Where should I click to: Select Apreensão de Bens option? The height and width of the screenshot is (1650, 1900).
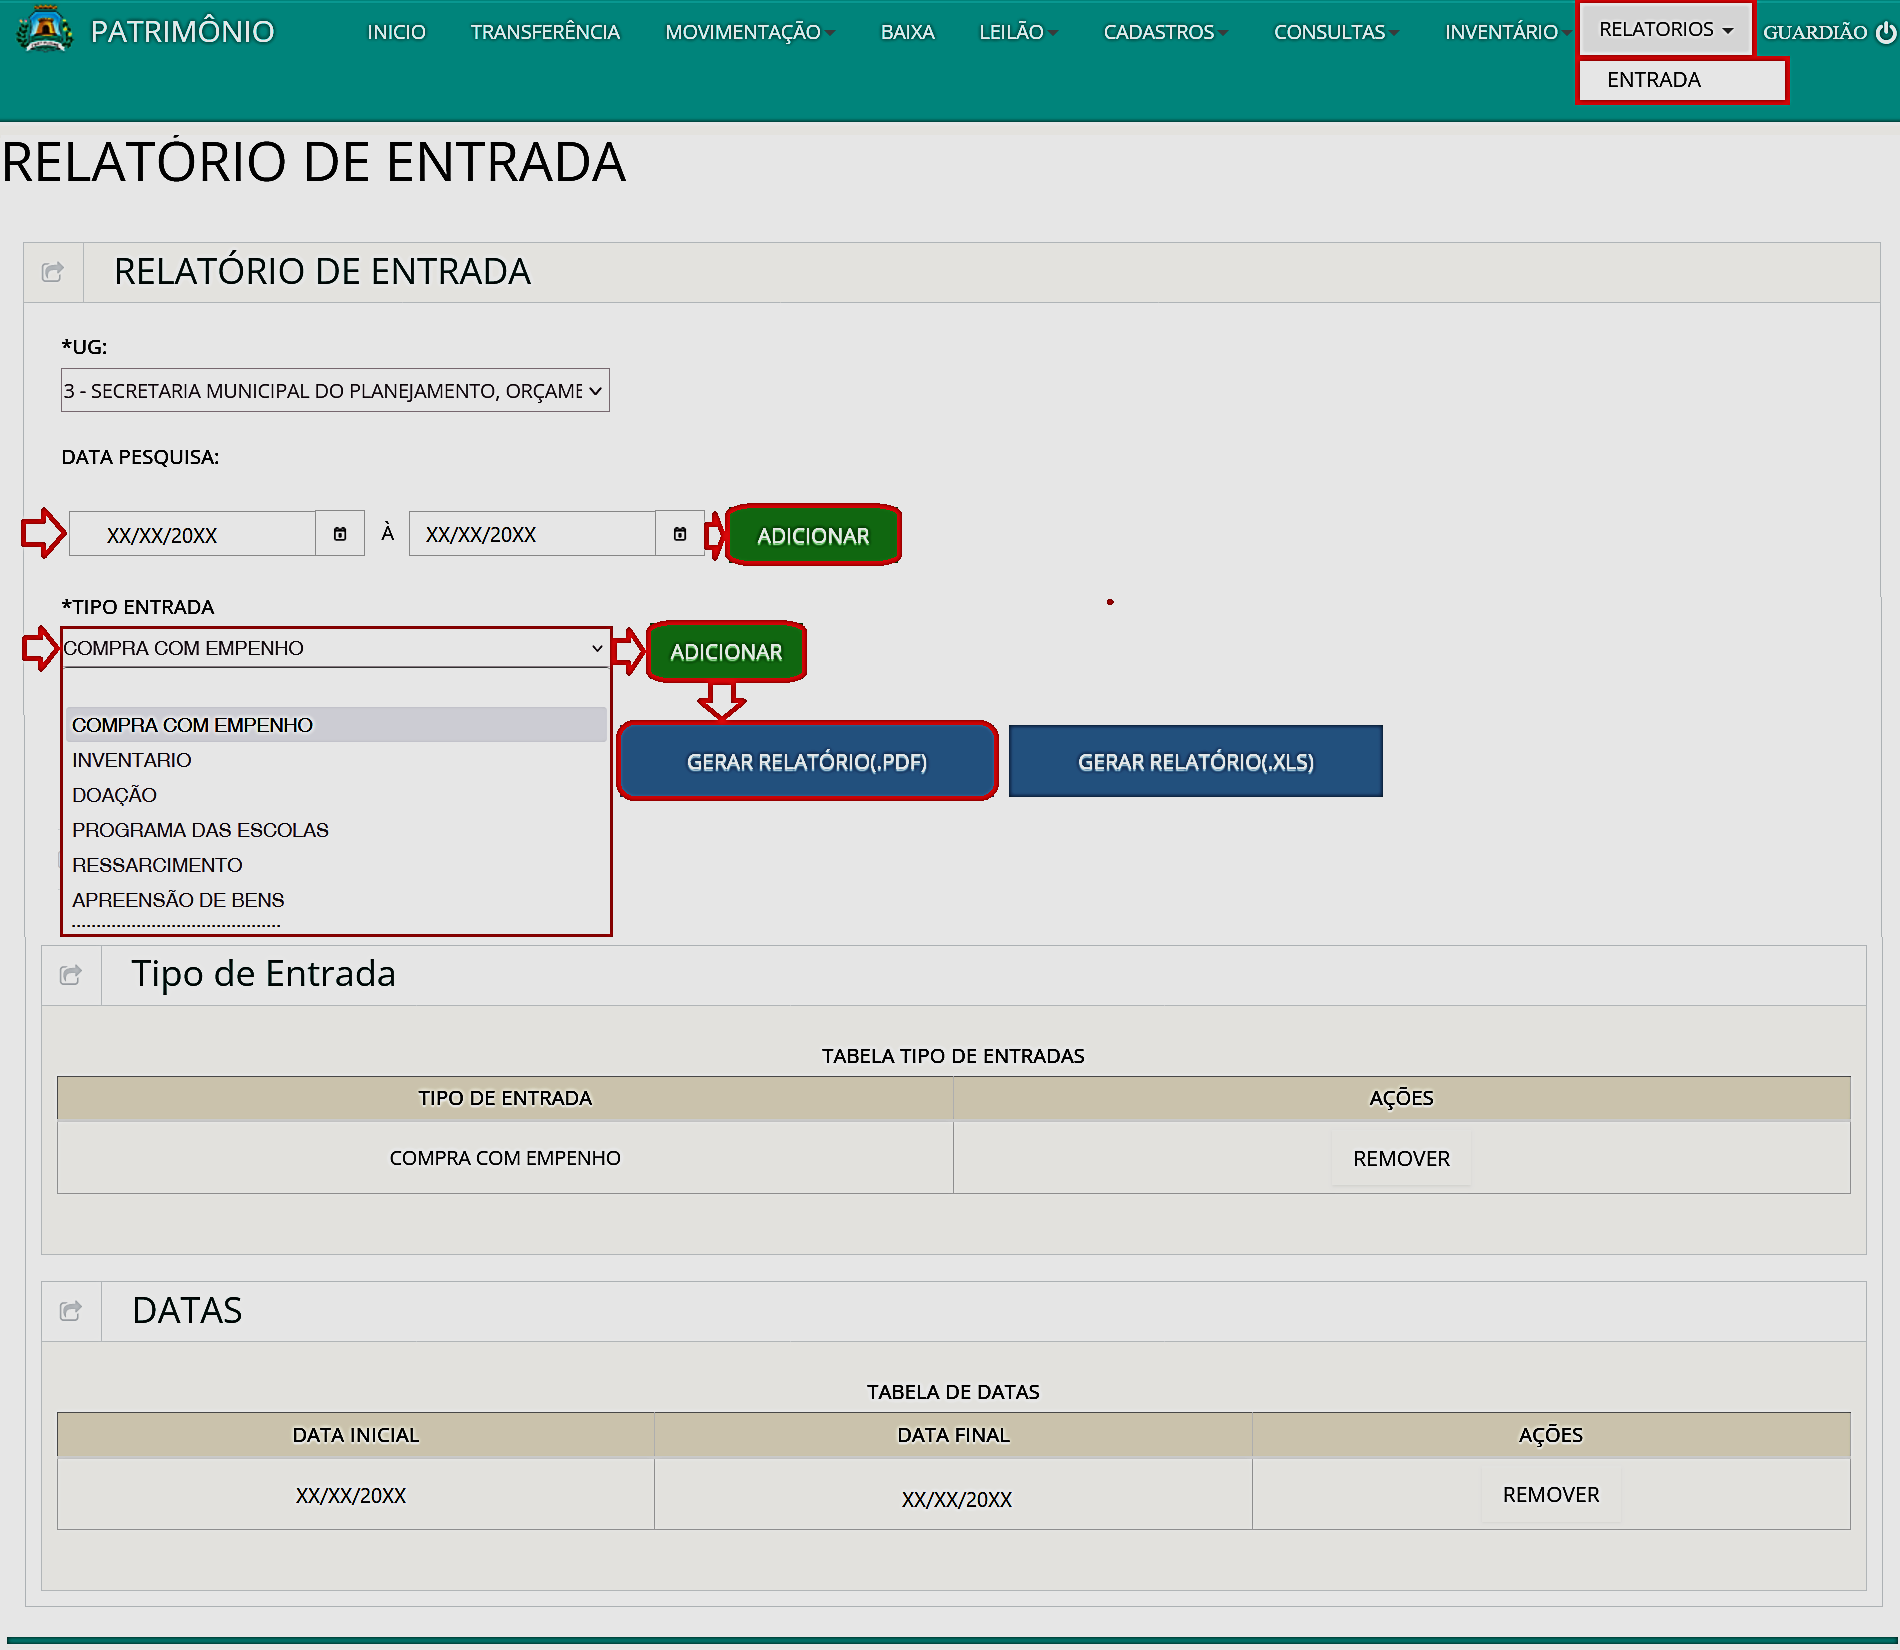(336, 900)
